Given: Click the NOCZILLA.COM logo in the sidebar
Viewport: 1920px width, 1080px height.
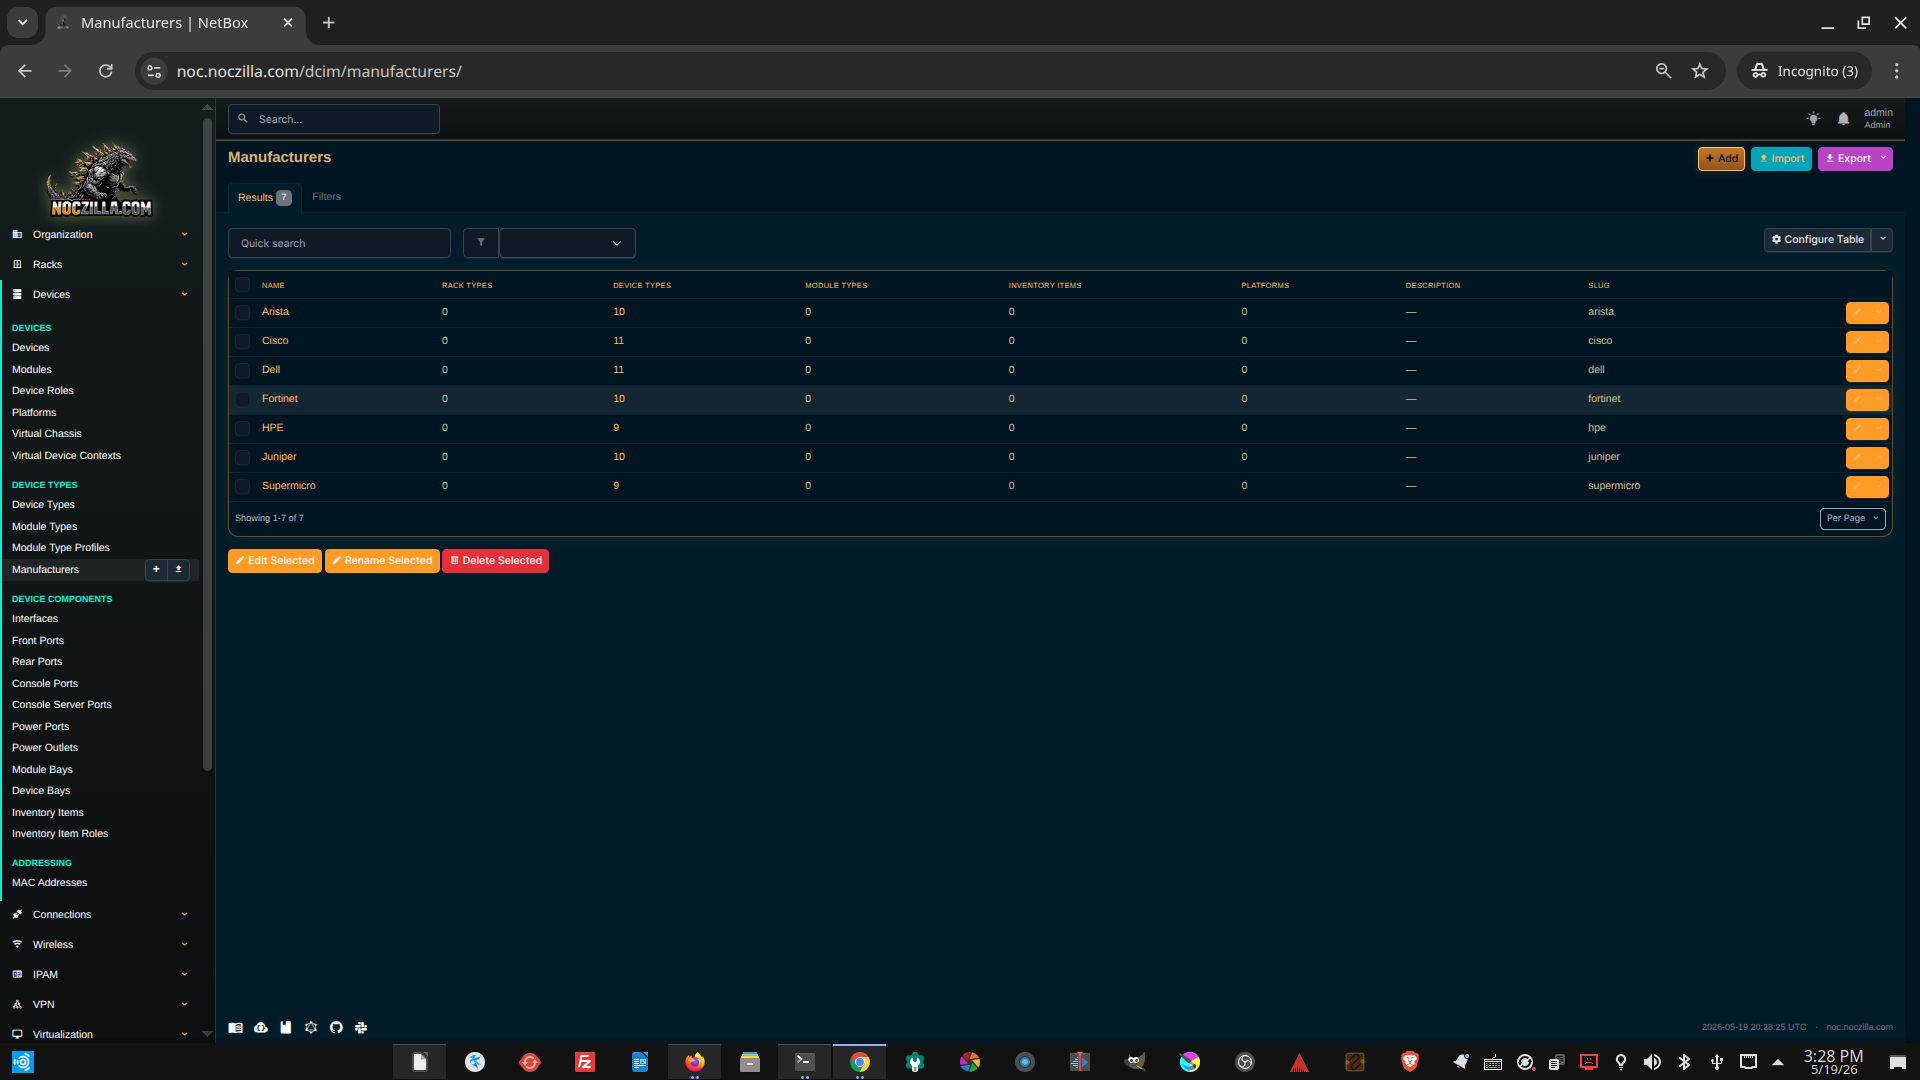Looking at the screenshot, I should 101,180.
